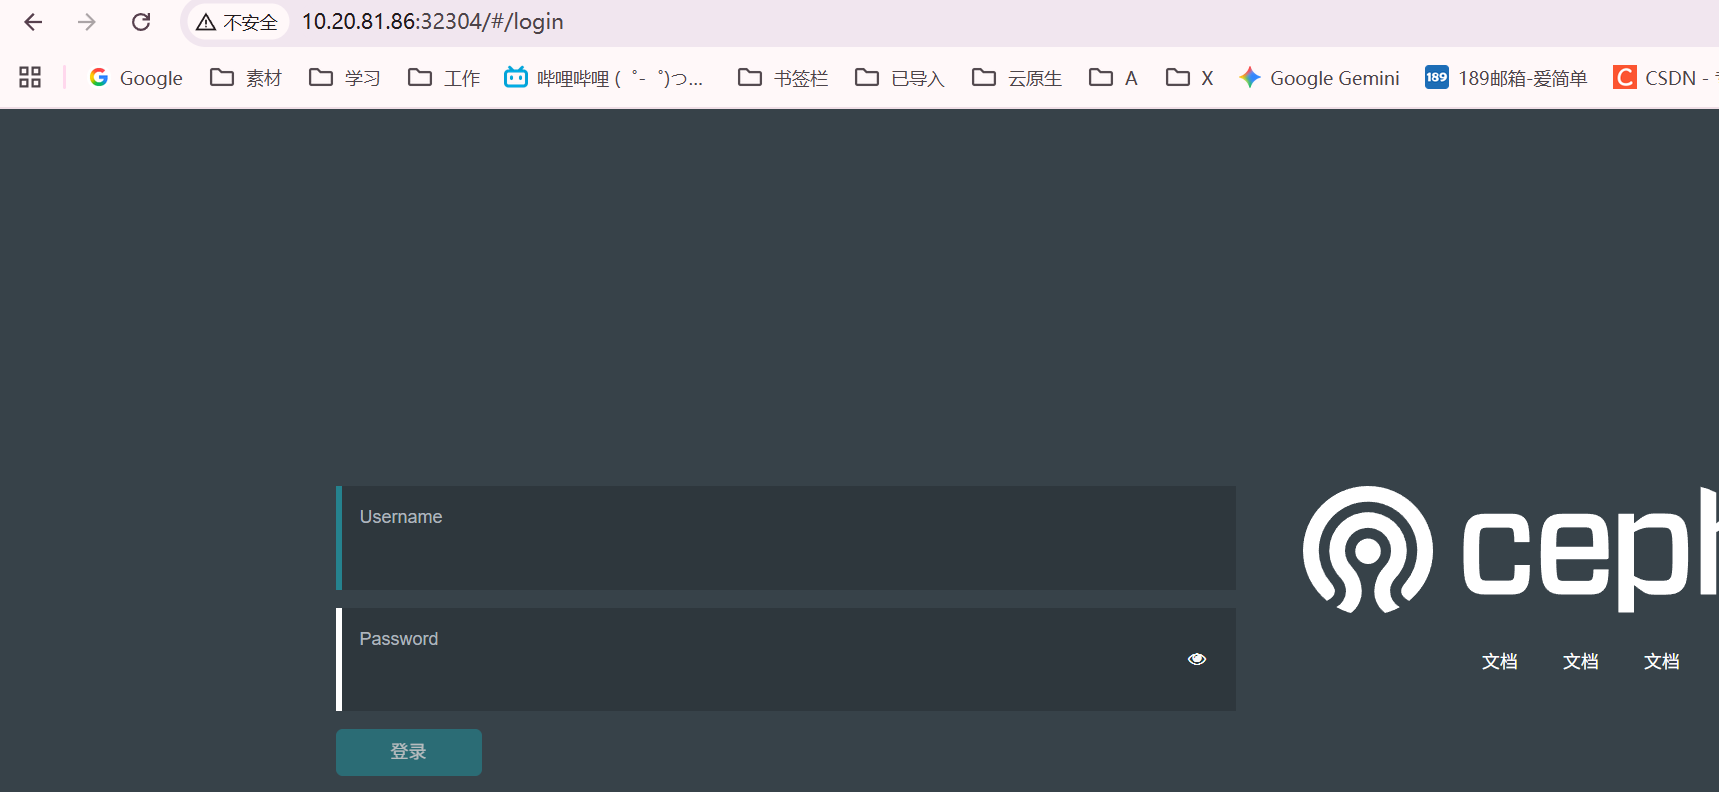Open the last 文档 link under the logo

click(1662, 661)
